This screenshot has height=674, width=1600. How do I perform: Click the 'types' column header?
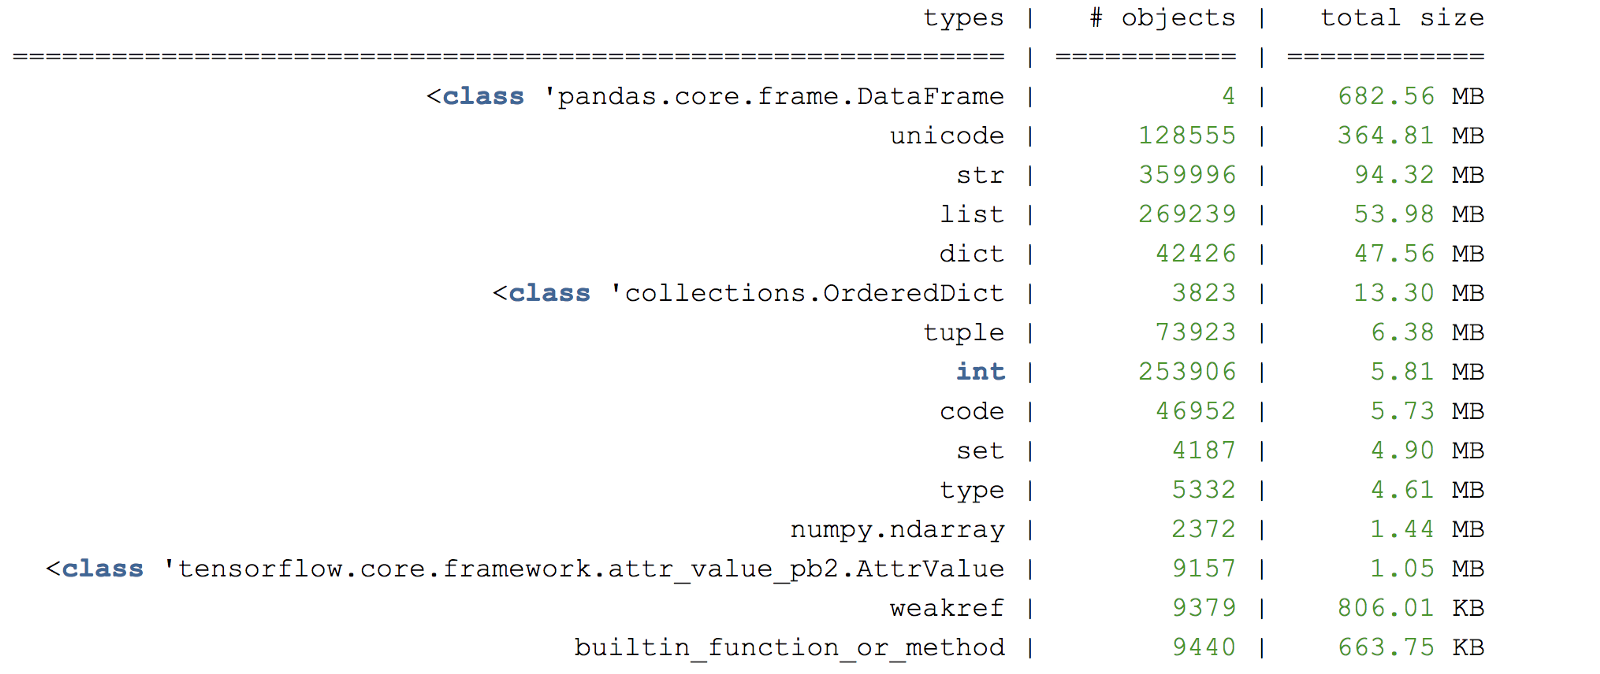pyautogui.click(x=963, y=18)
